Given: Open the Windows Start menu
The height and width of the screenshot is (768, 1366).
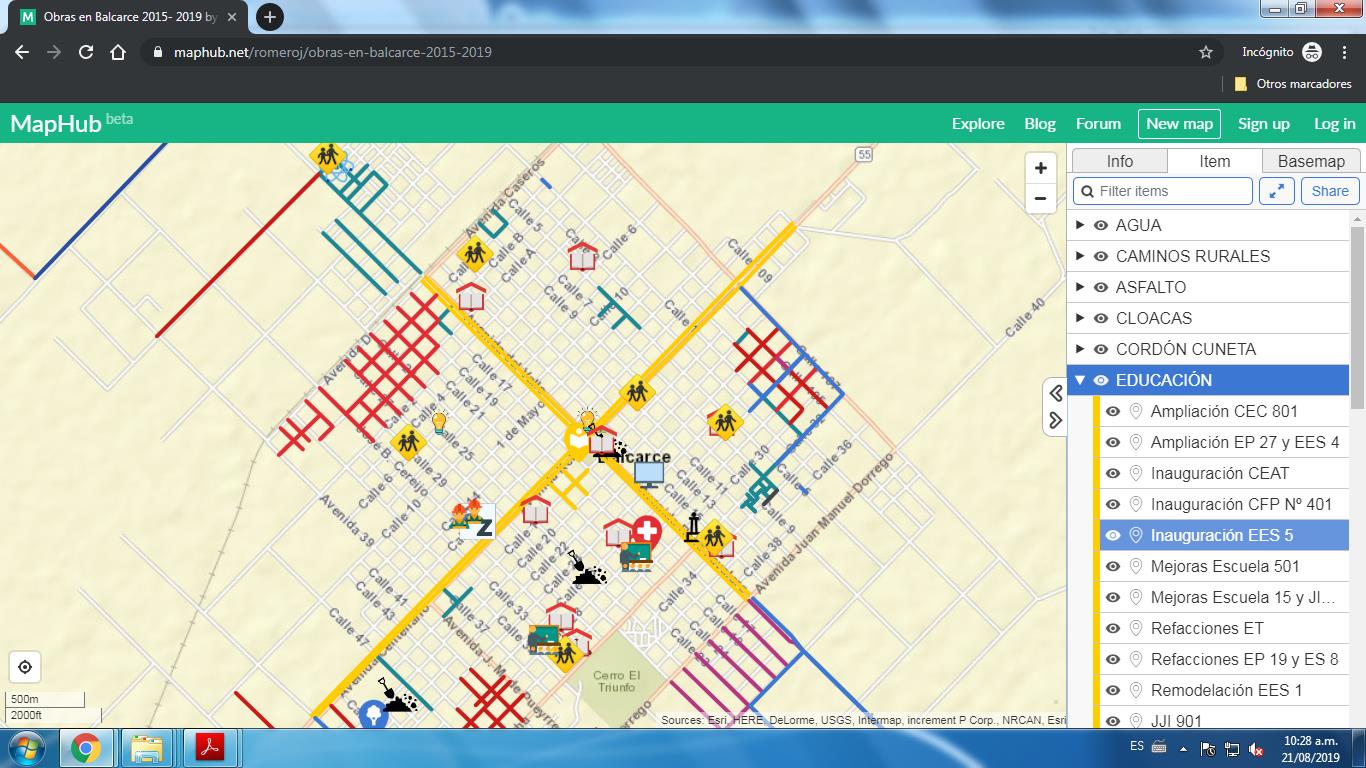Looking at the screenshot, I should (26, 748).
